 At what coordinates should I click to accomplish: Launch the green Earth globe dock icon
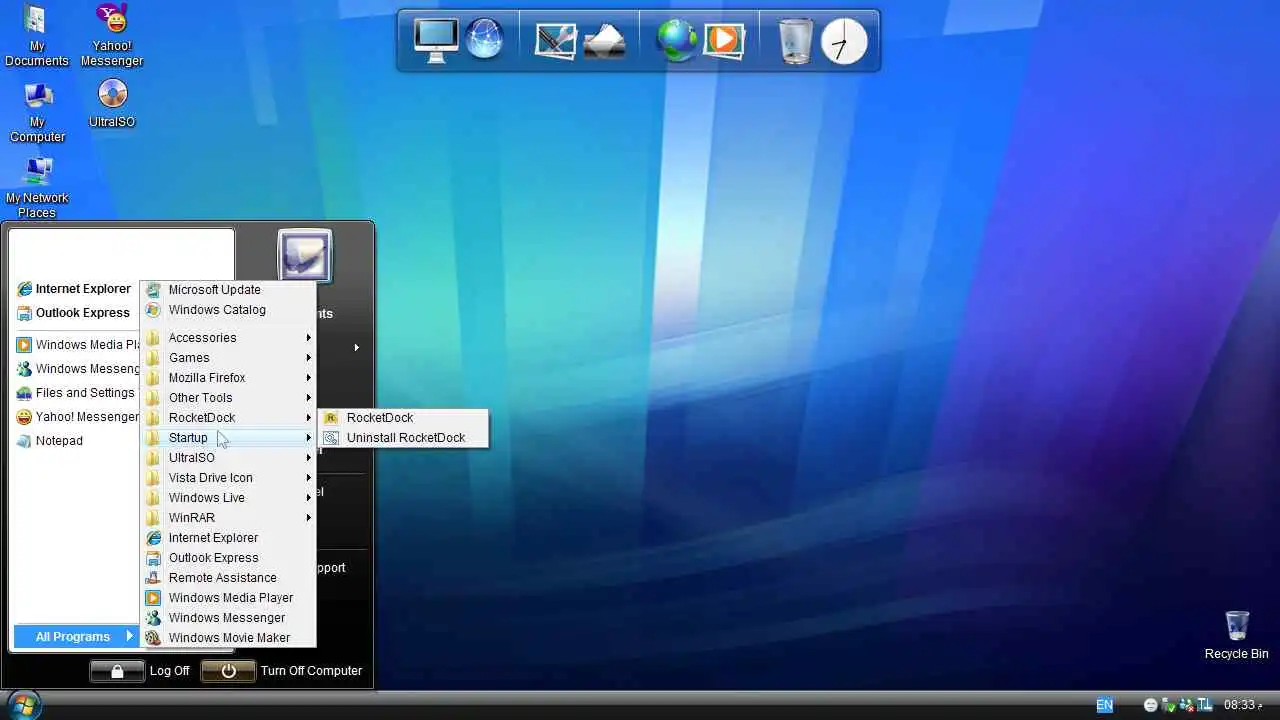(677, 41)
